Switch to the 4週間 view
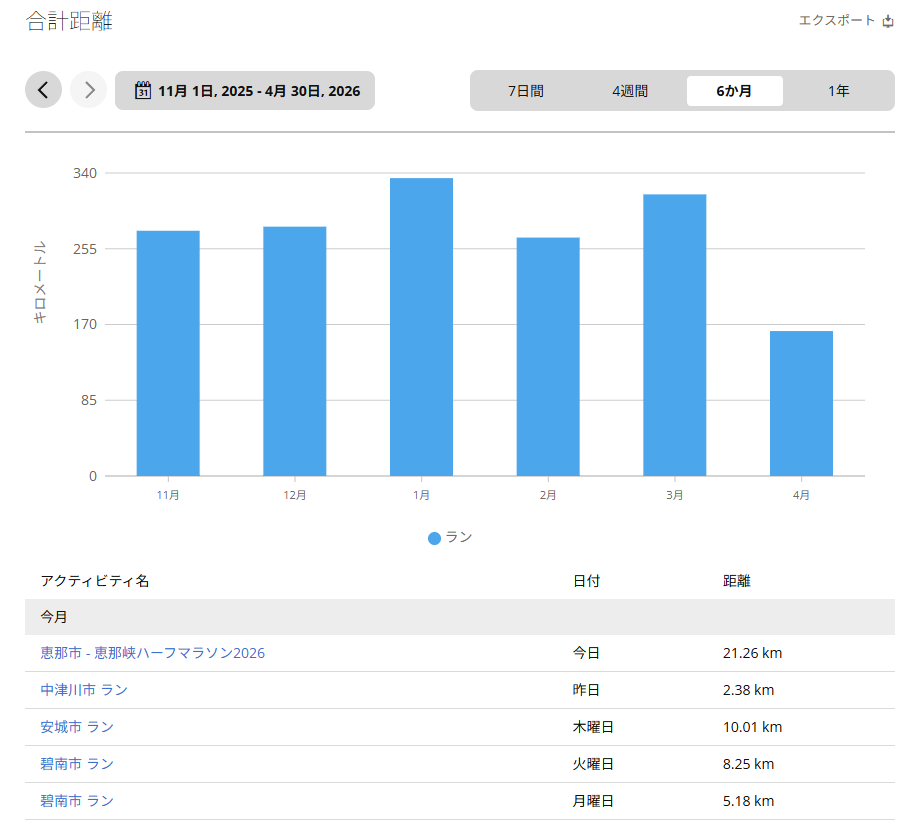 click(x=630, y=91)
